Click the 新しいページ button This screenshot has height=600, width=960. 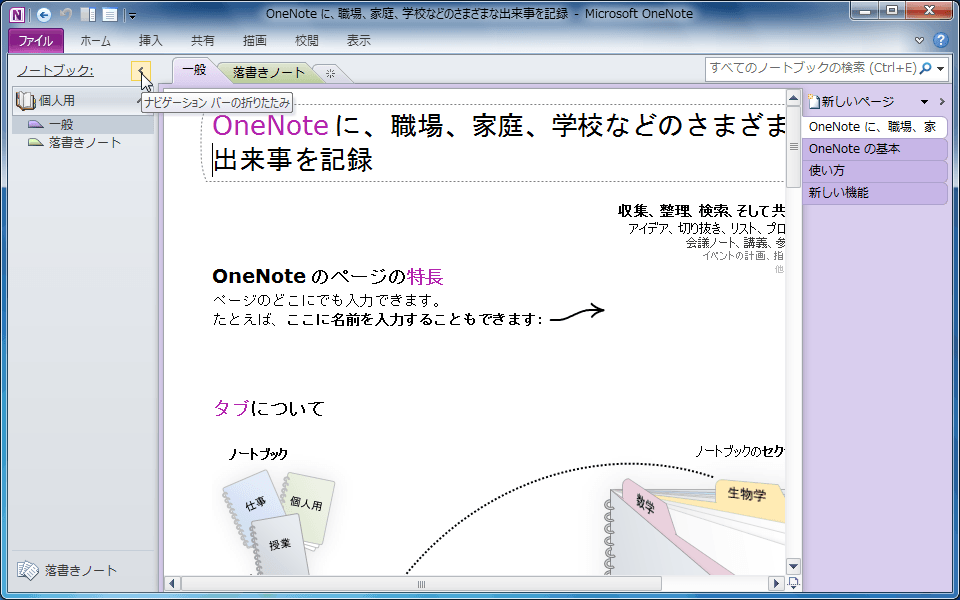click(x=851, y=102)
